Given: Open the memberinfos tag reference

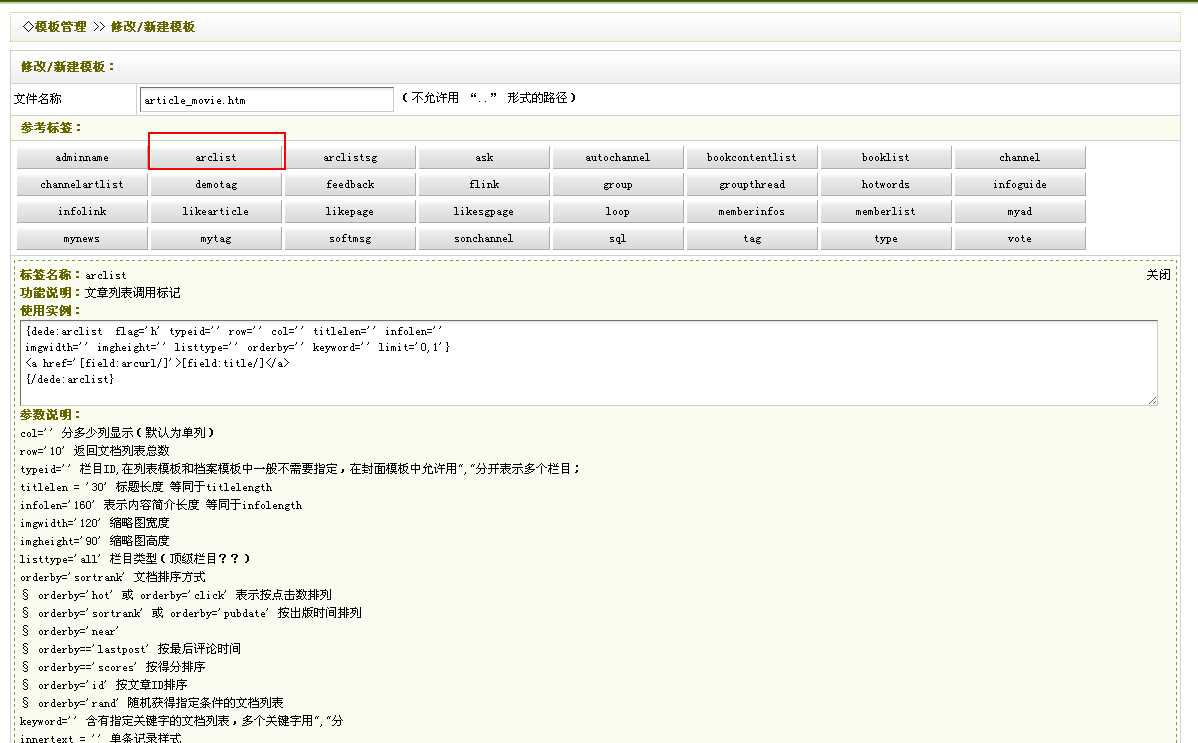Looking at the screenshot, I should click(752, 212).
